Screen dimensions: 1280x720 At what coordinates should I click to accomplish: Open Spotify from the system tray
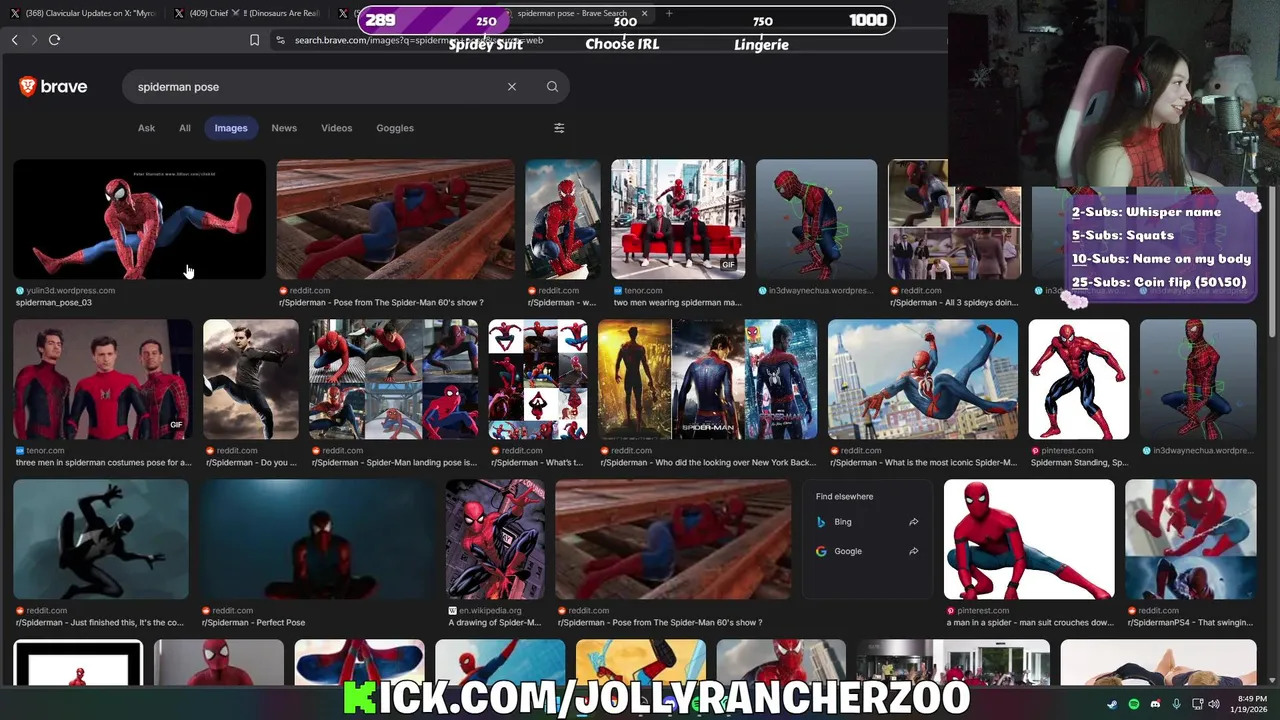click(1134, 704)
